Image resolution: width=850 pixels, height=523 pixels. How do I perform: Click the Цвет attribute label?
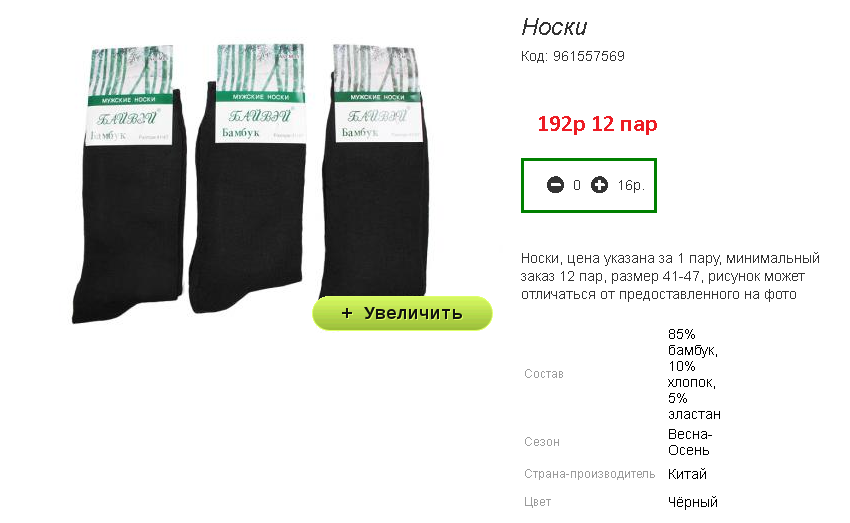[537, 502]
